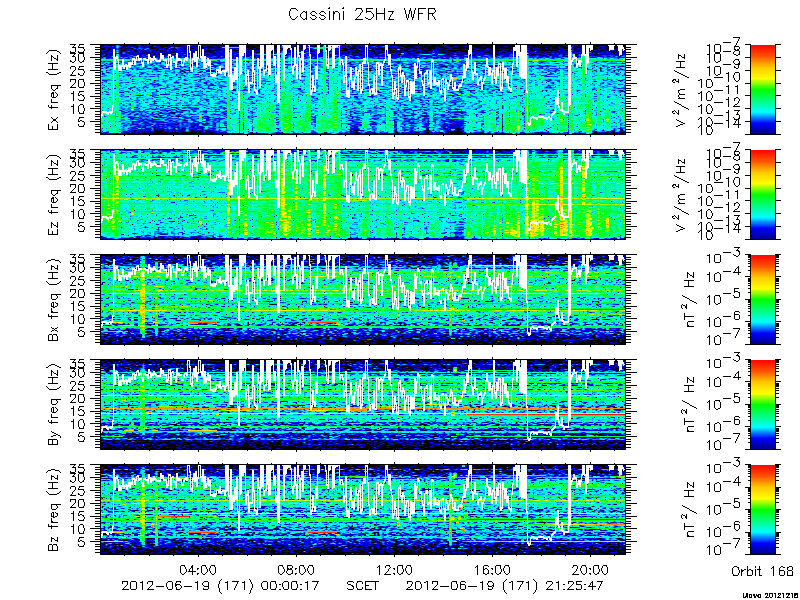Click the end time 2012-06-19 (171) 21:25:47
The width and height of the screenshot is (800, 600).
tap(505, 586)
